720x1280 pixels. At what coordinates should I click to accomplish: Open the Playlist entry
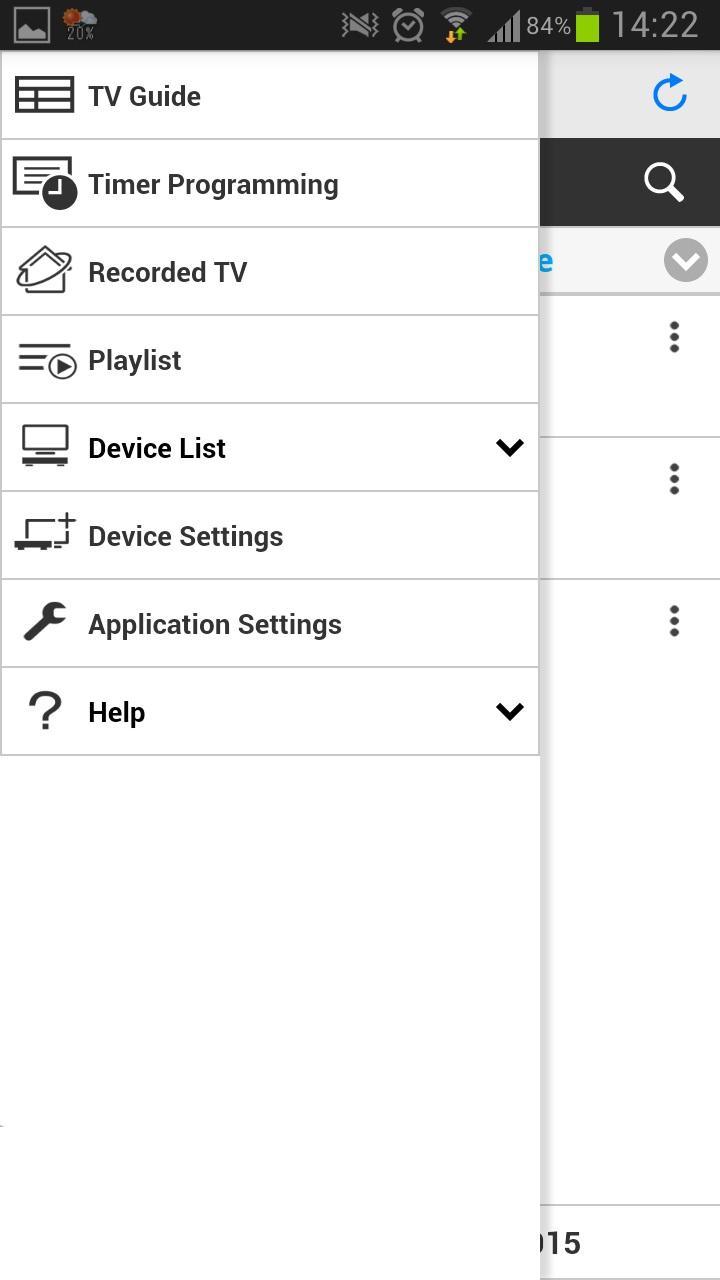pyautogui.click(x=134, y=360)
